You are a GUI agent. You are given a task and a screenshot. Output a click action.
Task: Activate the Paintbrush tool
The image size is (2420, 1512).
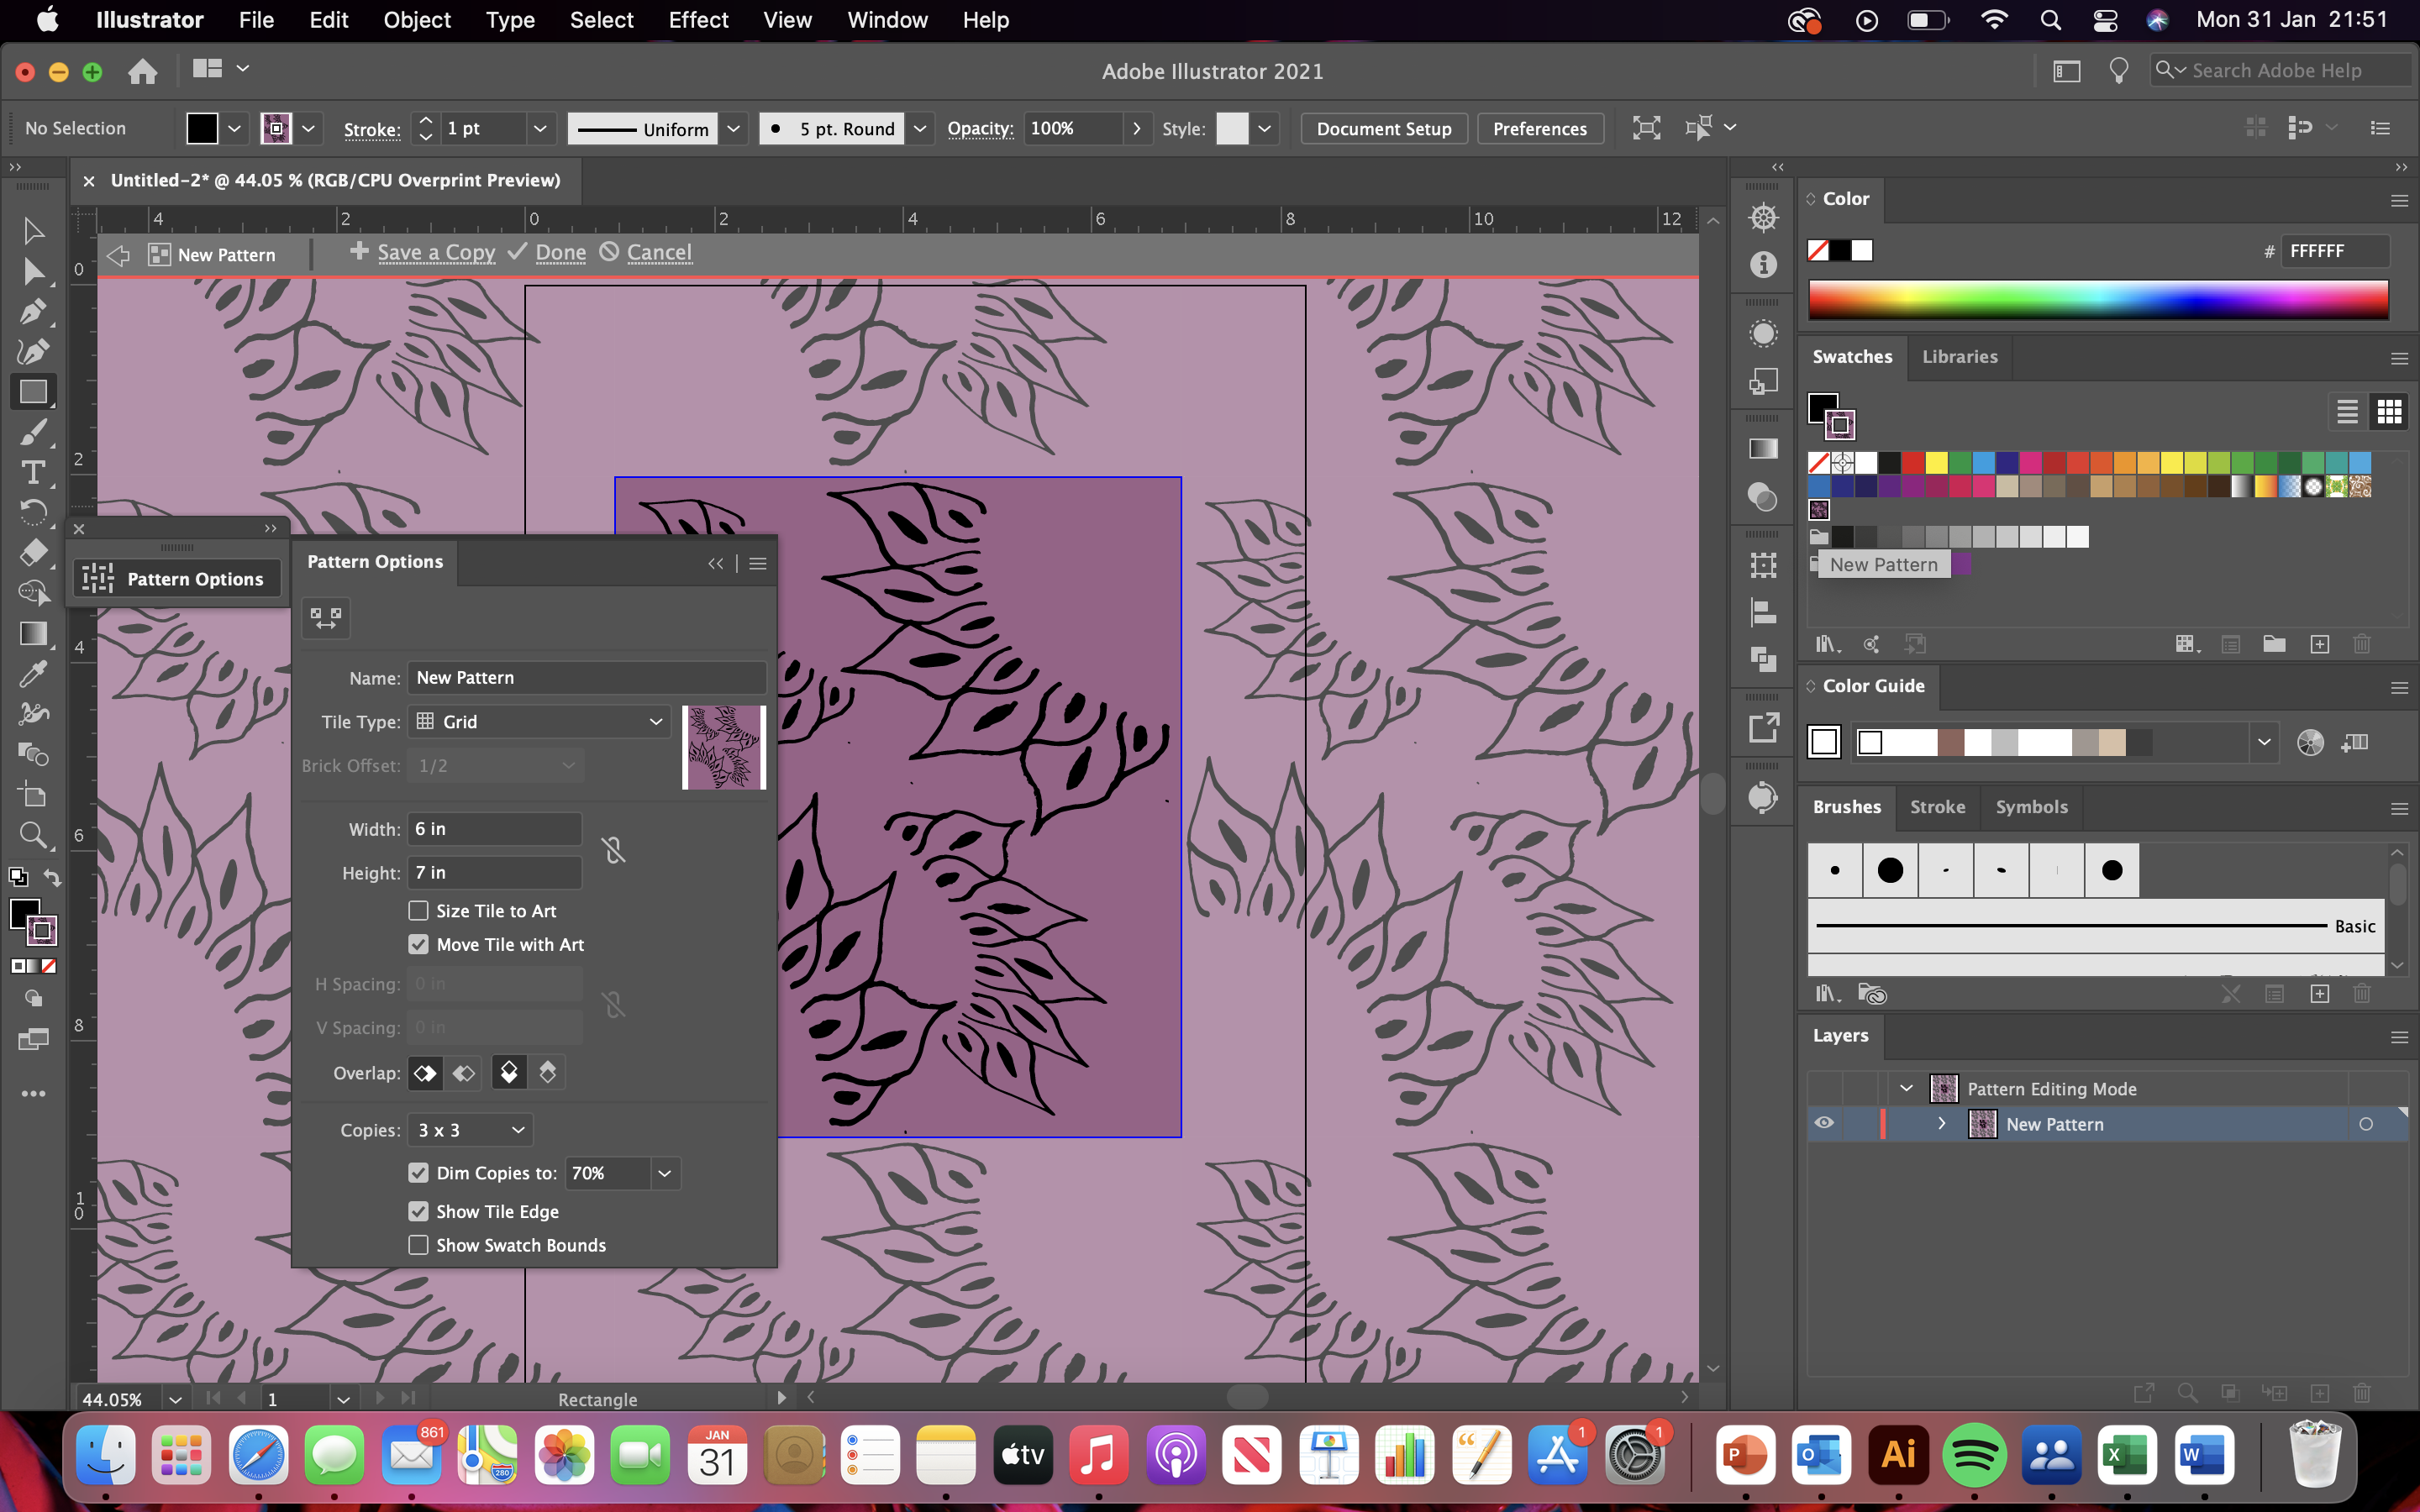(x=33, y=432)
